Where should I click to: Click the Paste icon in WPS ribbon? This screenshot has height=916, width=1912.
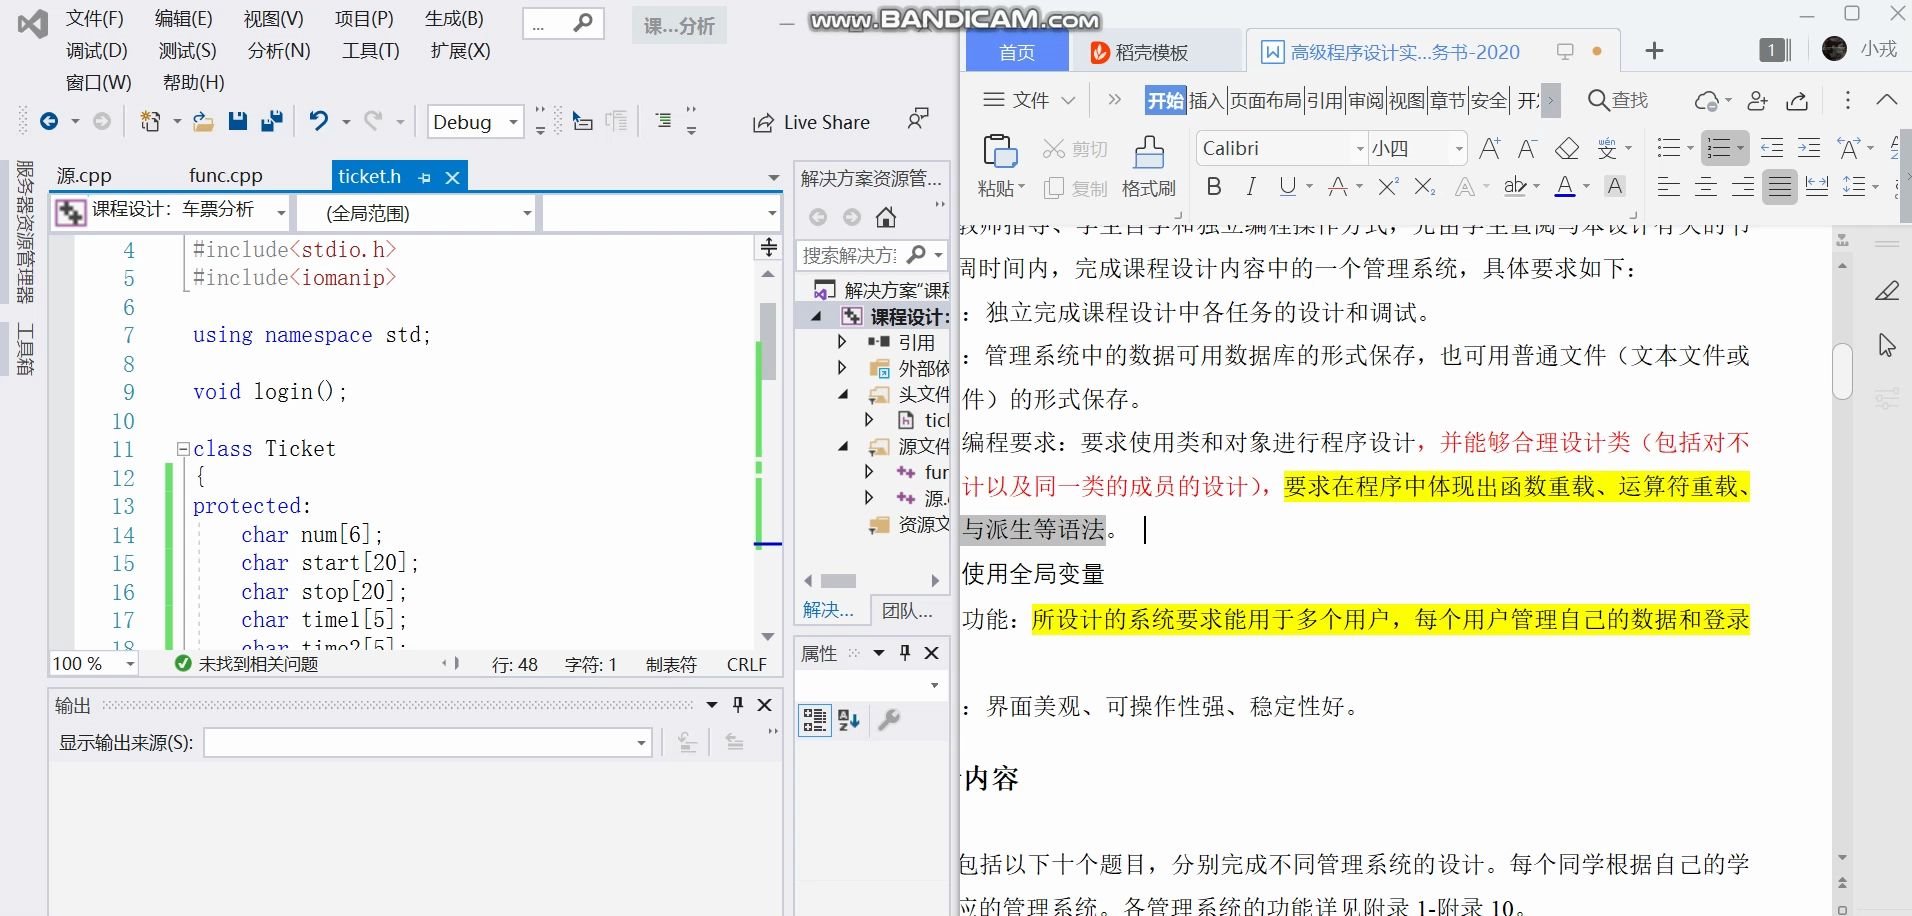[1000, 152]
